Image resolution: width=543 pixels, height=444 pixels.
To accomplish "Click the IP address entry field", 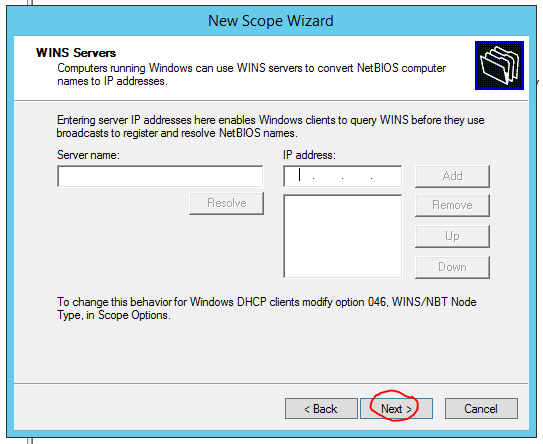I will [342, 176].
